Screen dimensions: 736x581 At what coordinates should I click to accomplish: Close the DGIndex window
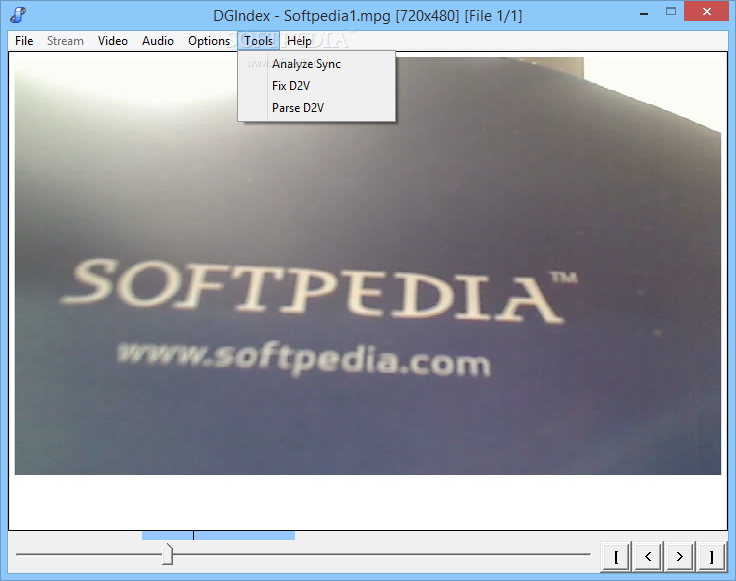(706, 12)
